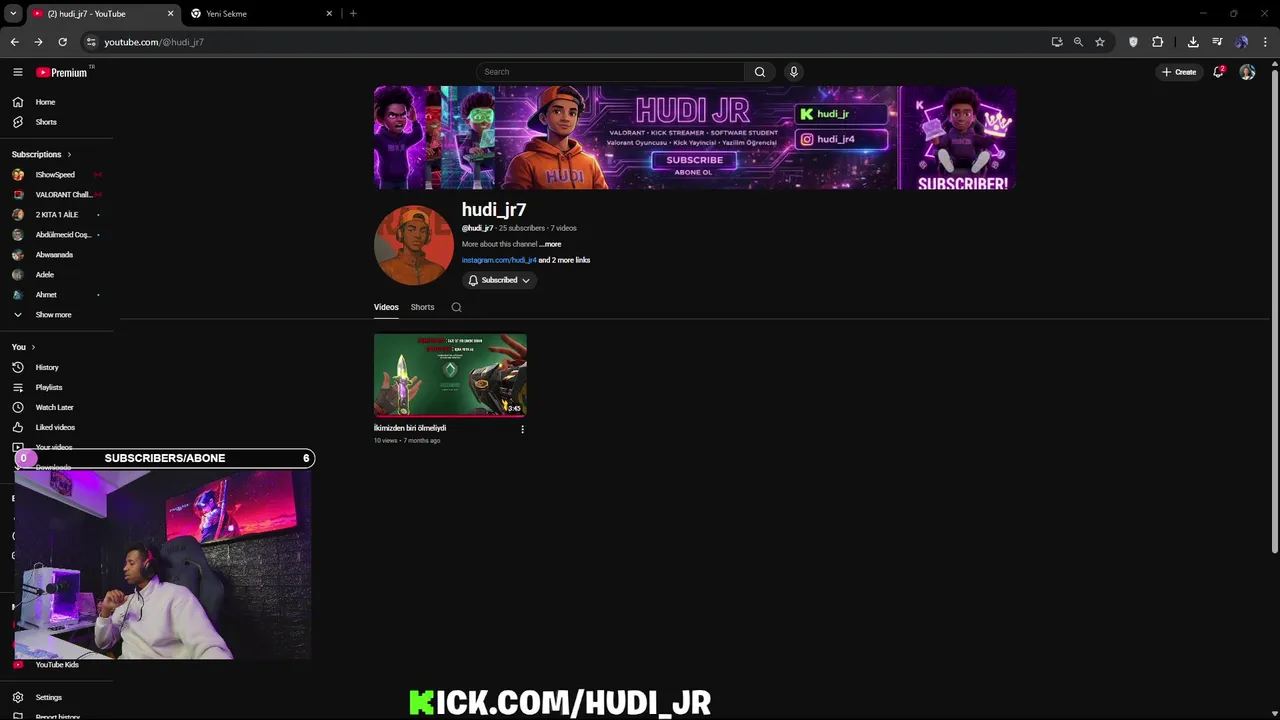Viewport: 1280px width, 720px height.
Task: Go back in the browser
Action: pos(14,42)
